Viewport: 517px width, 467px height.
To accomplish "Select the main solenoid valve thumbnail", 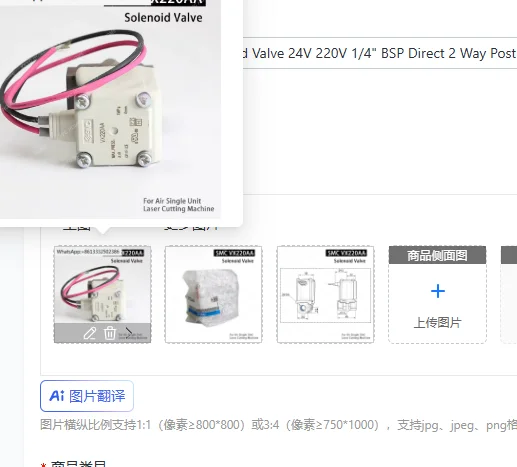I will [x=102, y=294].
